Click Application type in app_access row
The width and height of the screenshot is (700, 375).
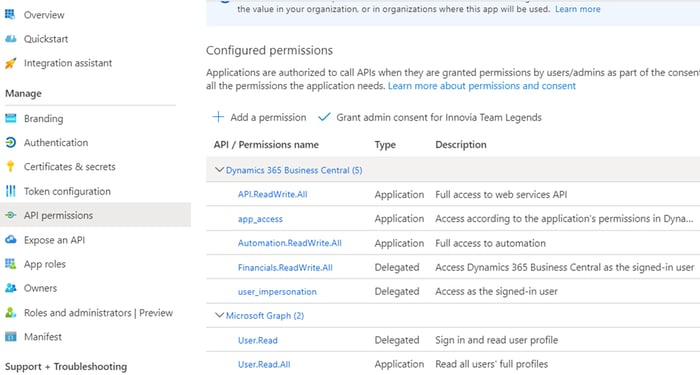(x=399, y=218)
